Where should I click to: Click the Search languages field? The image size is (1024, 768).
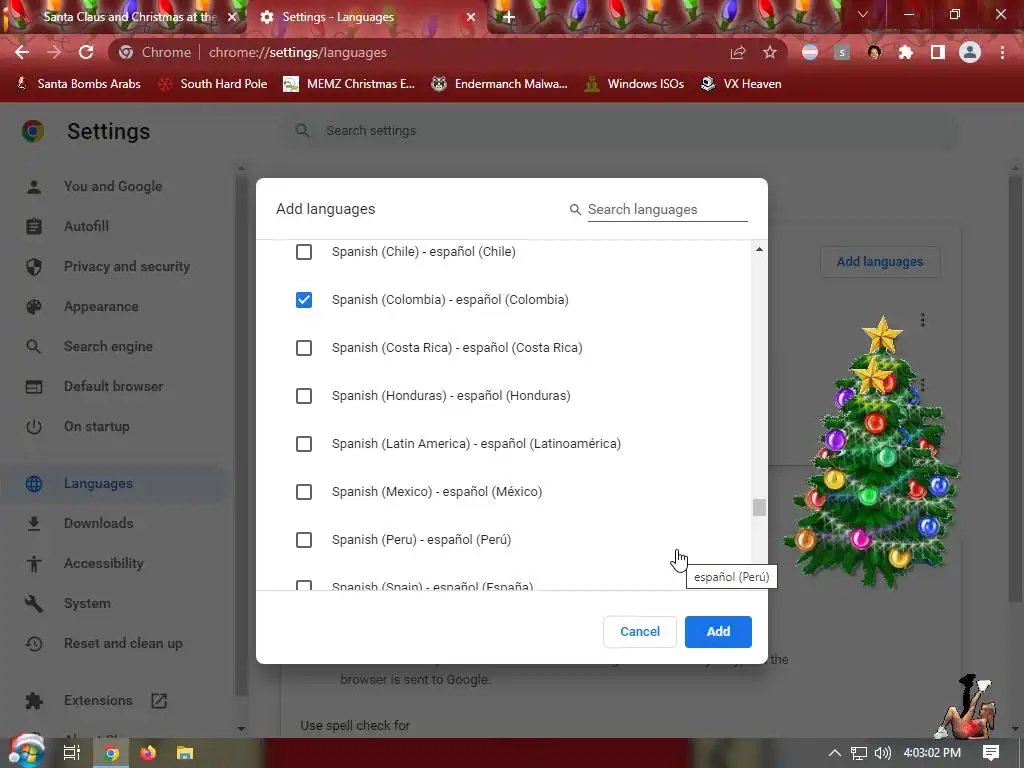[667, 210]
